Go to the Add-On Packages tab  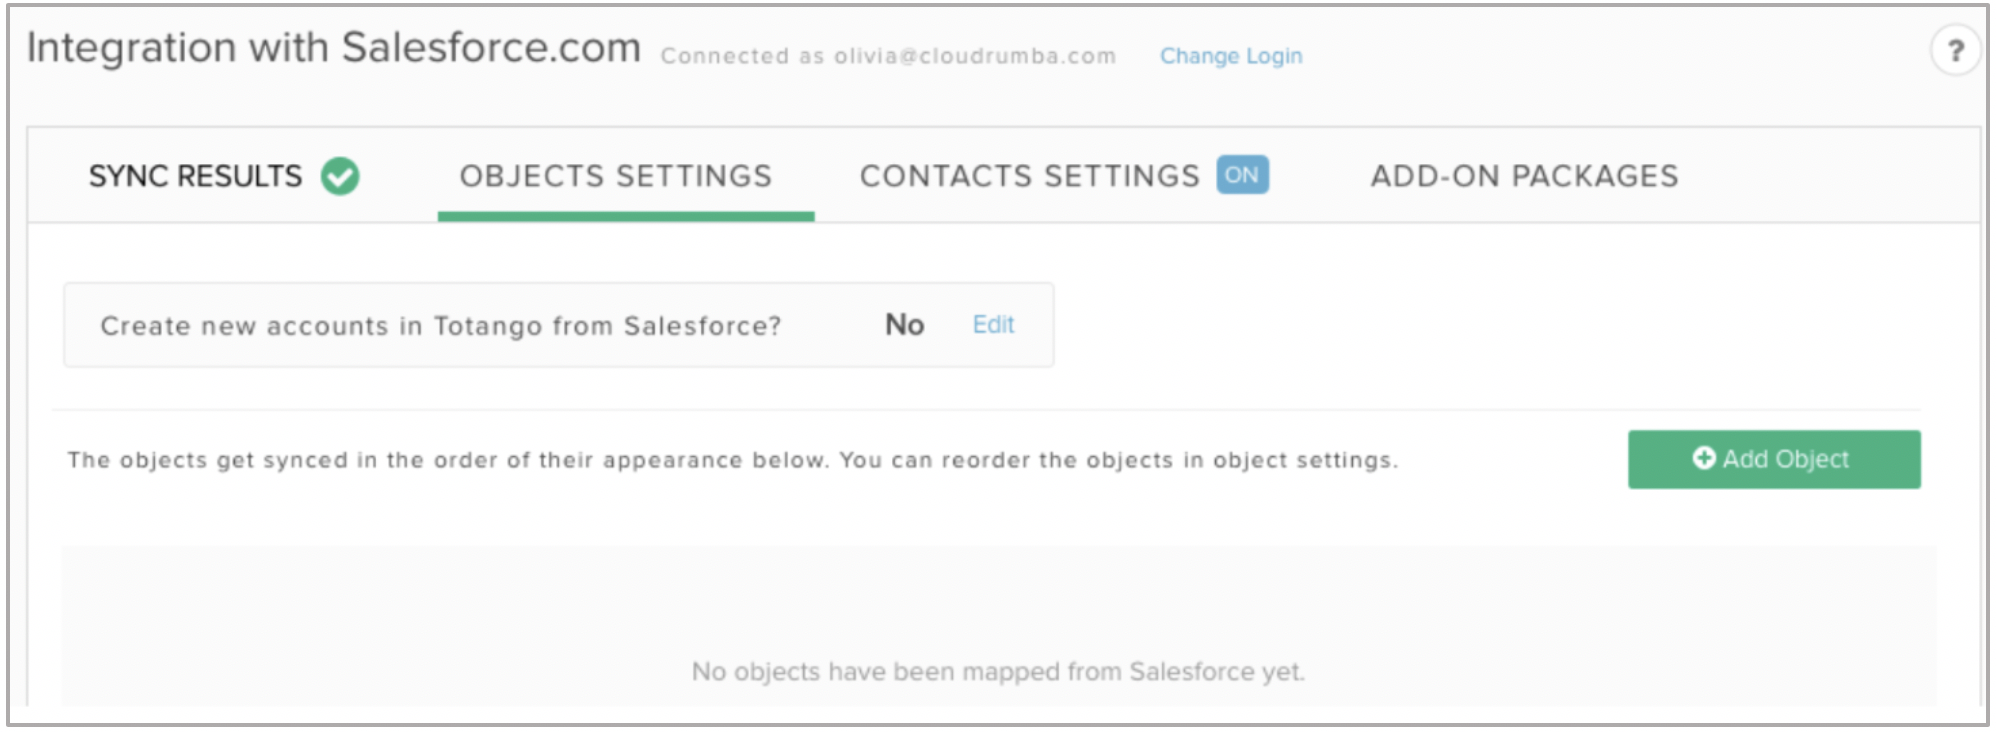(1524, 176)
